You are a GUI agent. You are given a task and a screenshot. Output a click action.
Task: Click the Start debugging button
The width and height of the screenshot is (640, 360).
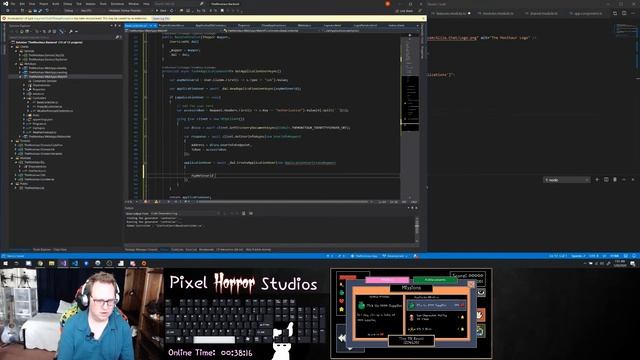[x=161, y=11]
